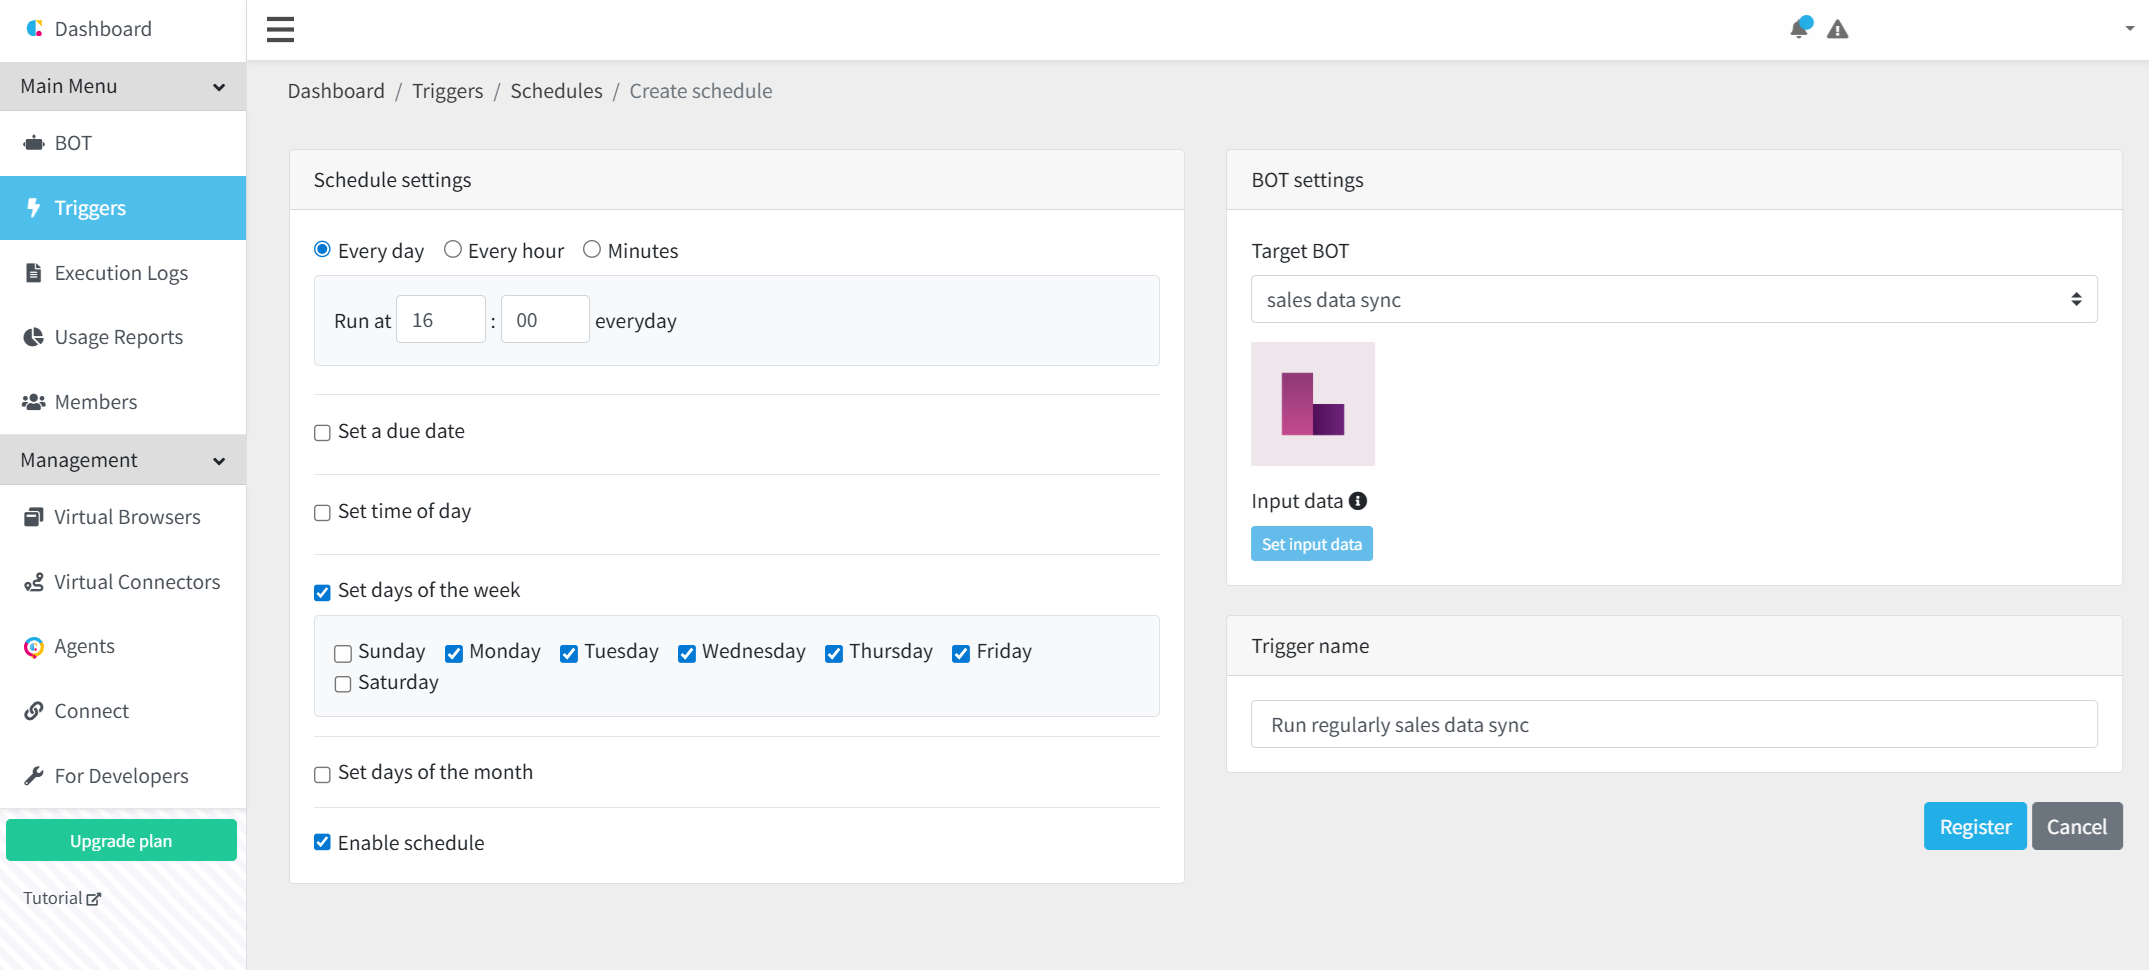
Task: Uncheck the Thursday checkbox
Action: [x=834, y=654]
